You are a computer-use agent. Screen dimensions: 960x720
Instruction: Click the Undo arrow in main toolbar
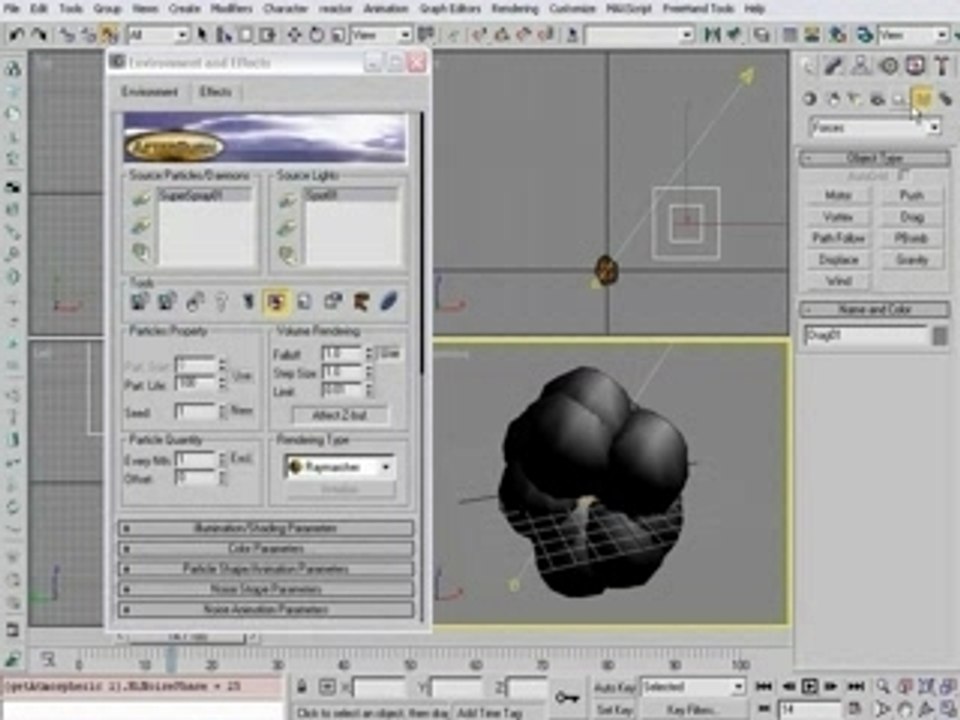tap(16, 35)
